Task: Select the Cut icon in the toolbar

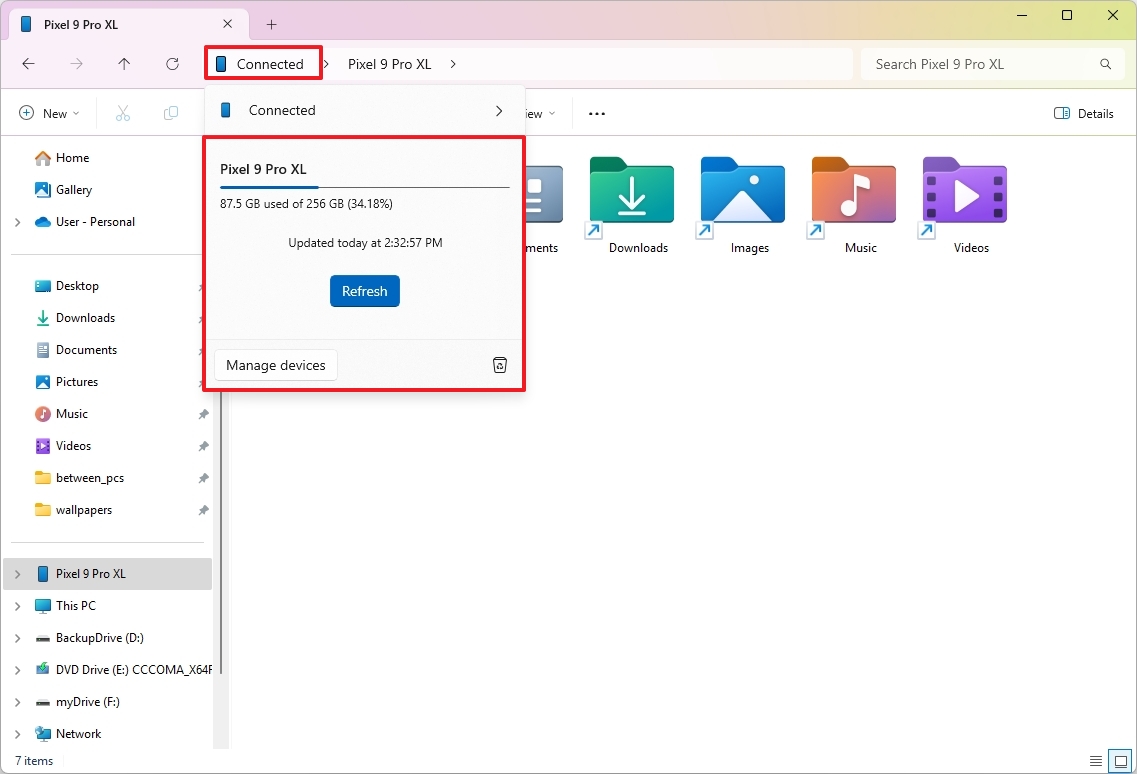Action: point(122,112)
